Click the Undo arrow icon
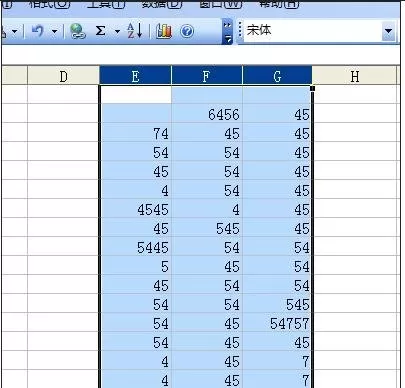Viewport: 405px width, 388px height. 38,31
